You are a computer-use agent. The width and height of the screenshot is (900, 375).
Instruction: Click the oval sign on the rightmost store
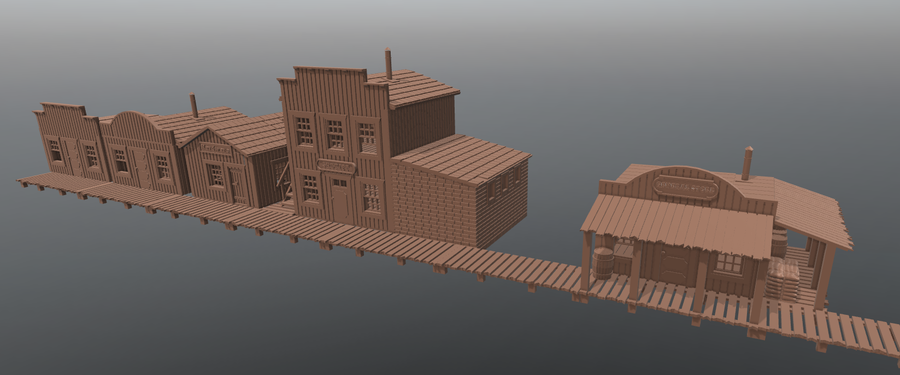point(685,188)
